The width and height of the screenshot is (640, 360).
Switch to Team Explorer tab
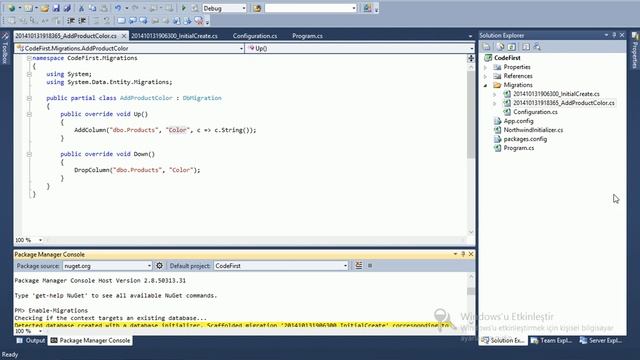pyautogui.click(x=551, y=340)
